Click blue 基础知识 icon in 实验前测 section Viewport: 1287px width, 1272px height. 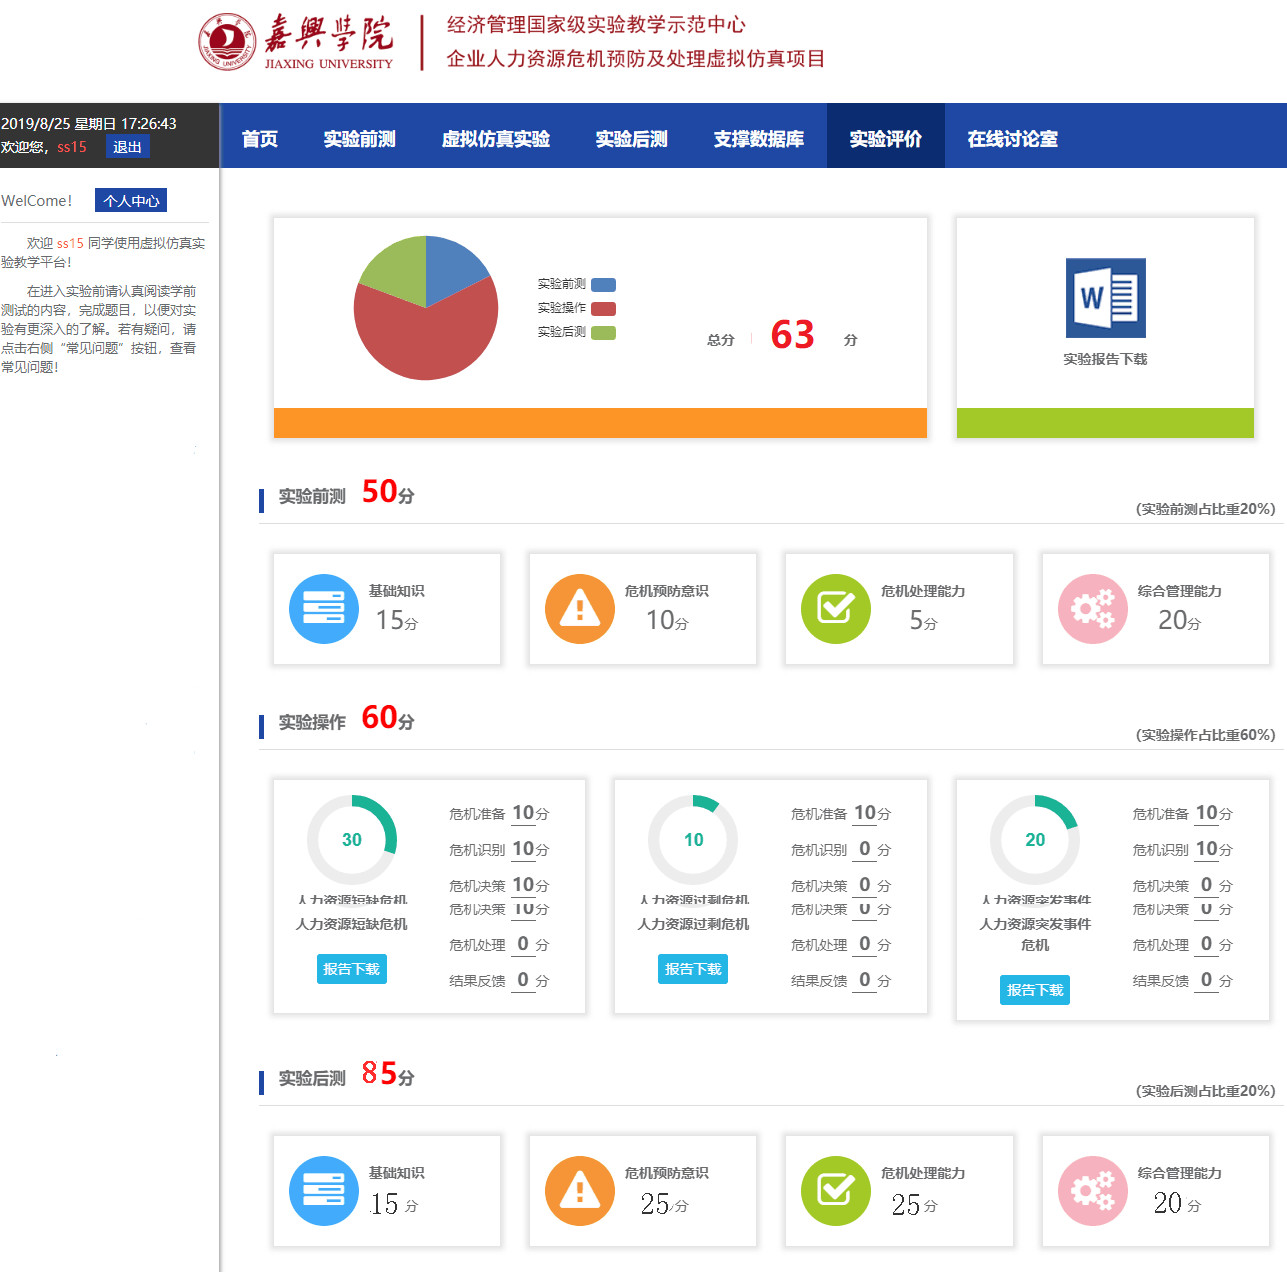[x=323, y=609]
